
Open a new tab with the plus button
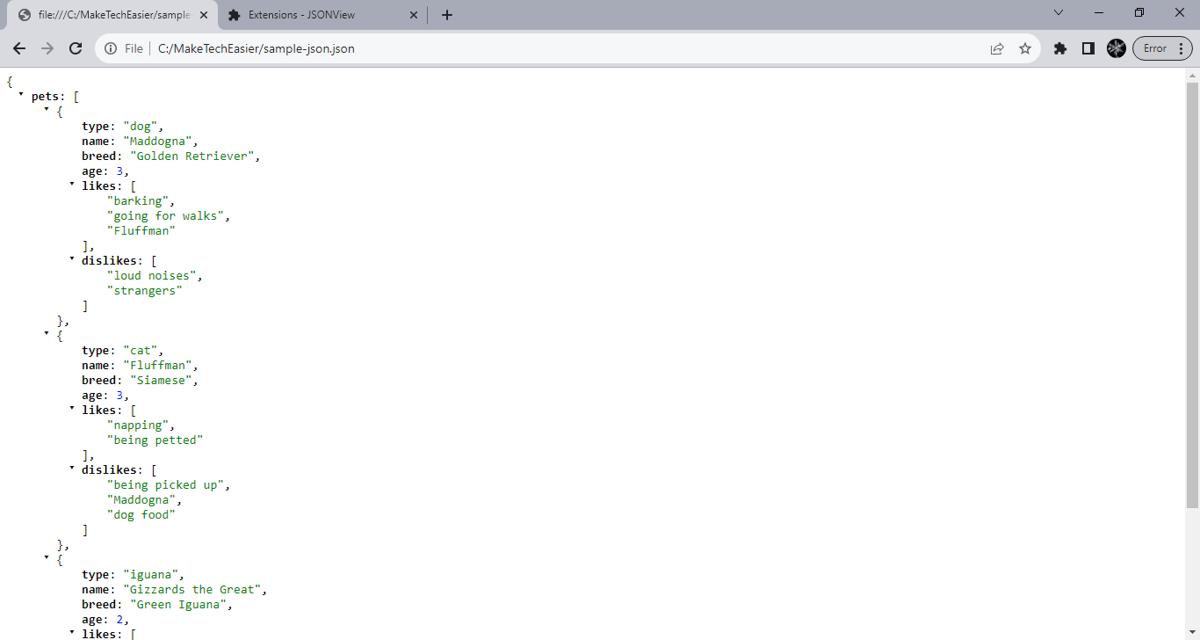pos(446,15)
